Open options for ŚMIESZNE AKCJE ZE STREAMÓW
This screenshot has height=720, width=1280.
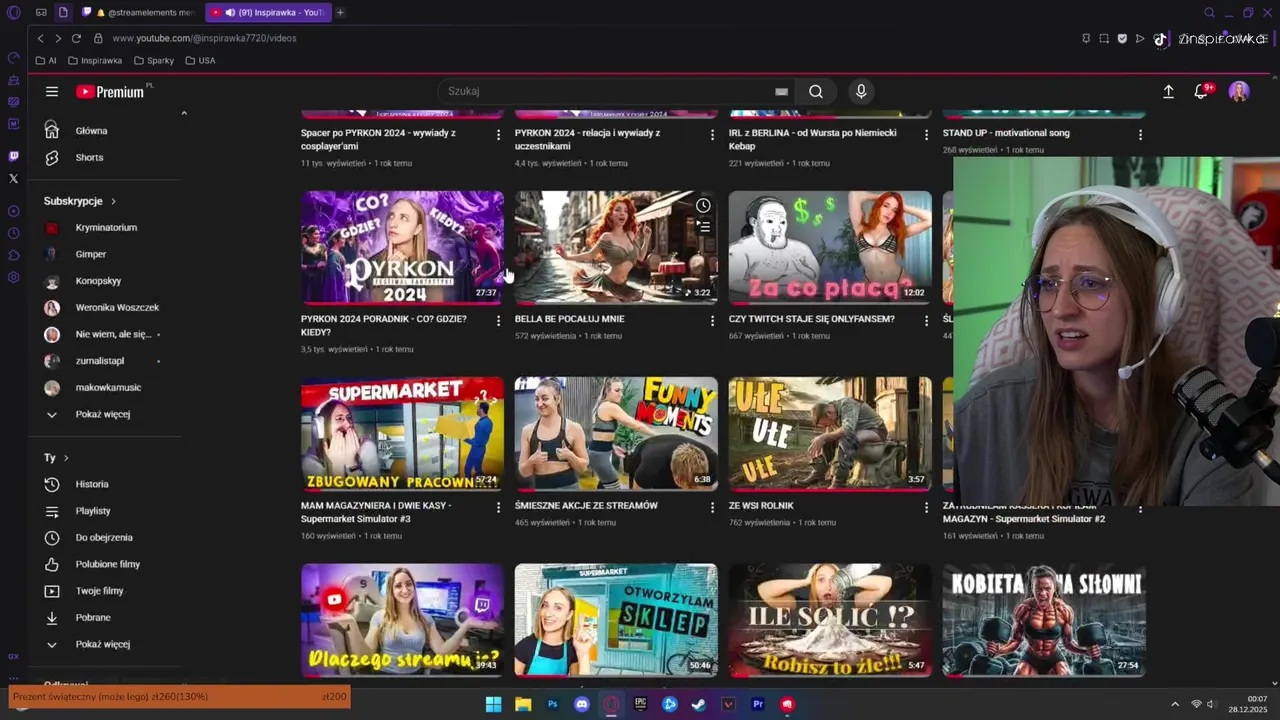712,508
